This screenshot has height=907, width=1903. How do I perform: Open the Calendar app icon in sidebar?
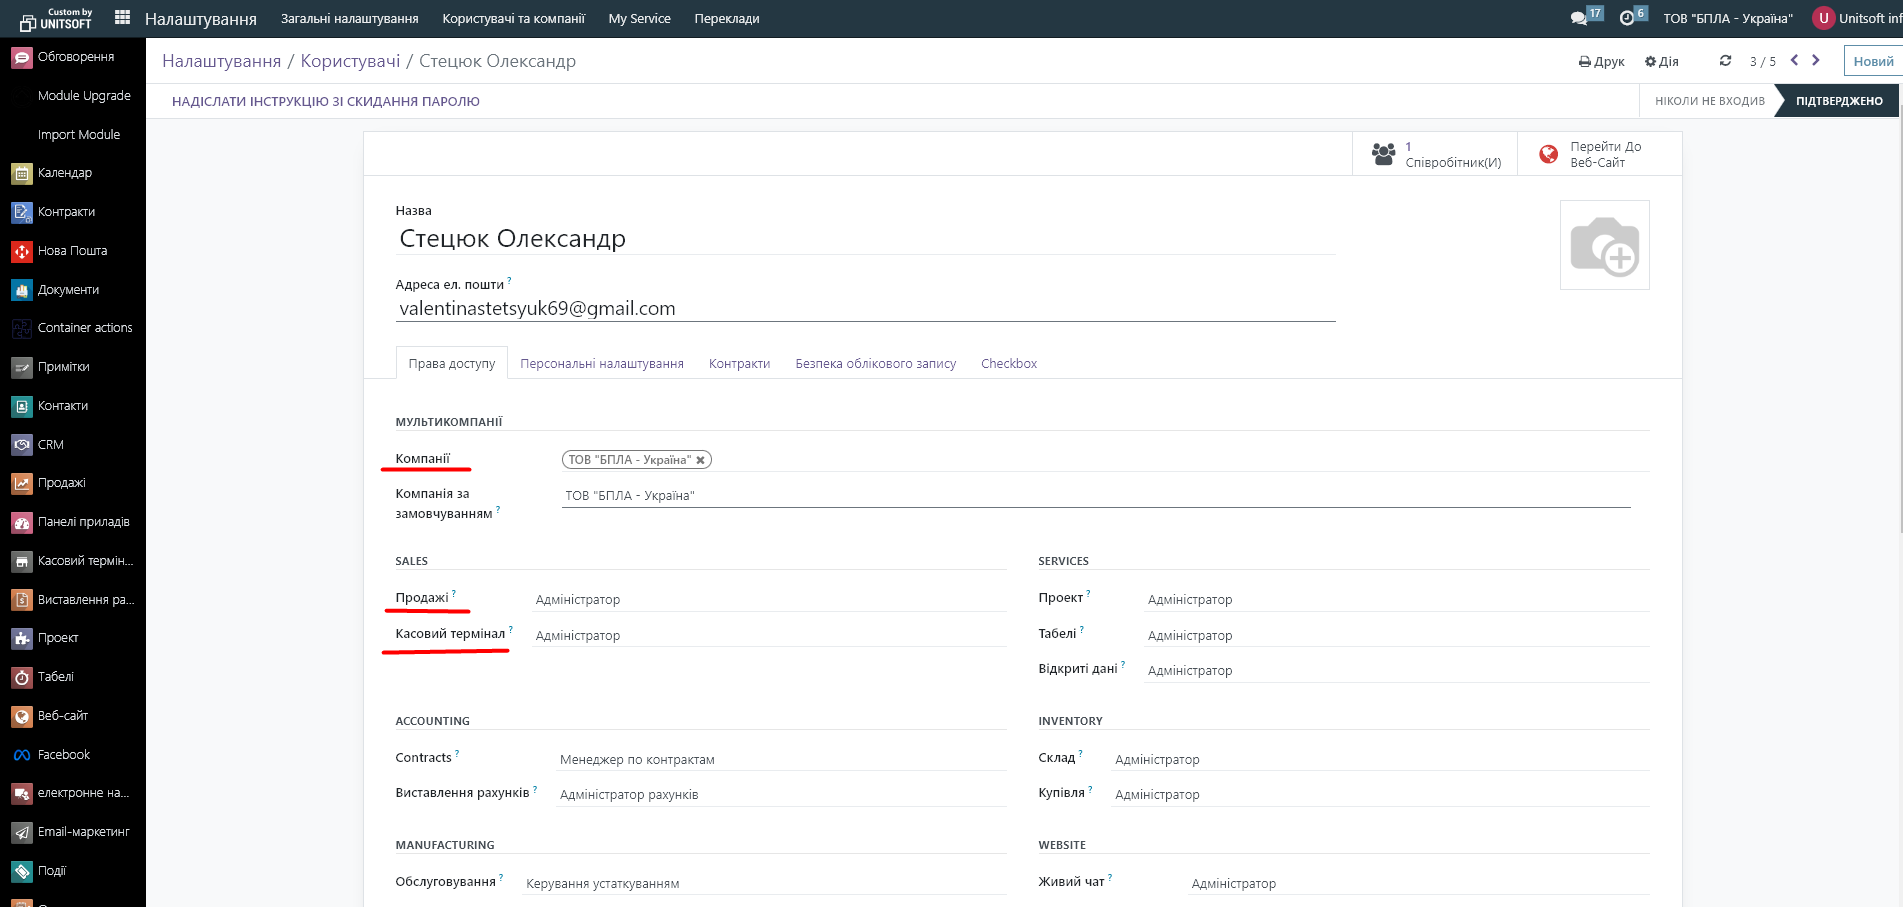tap(22, 174)
